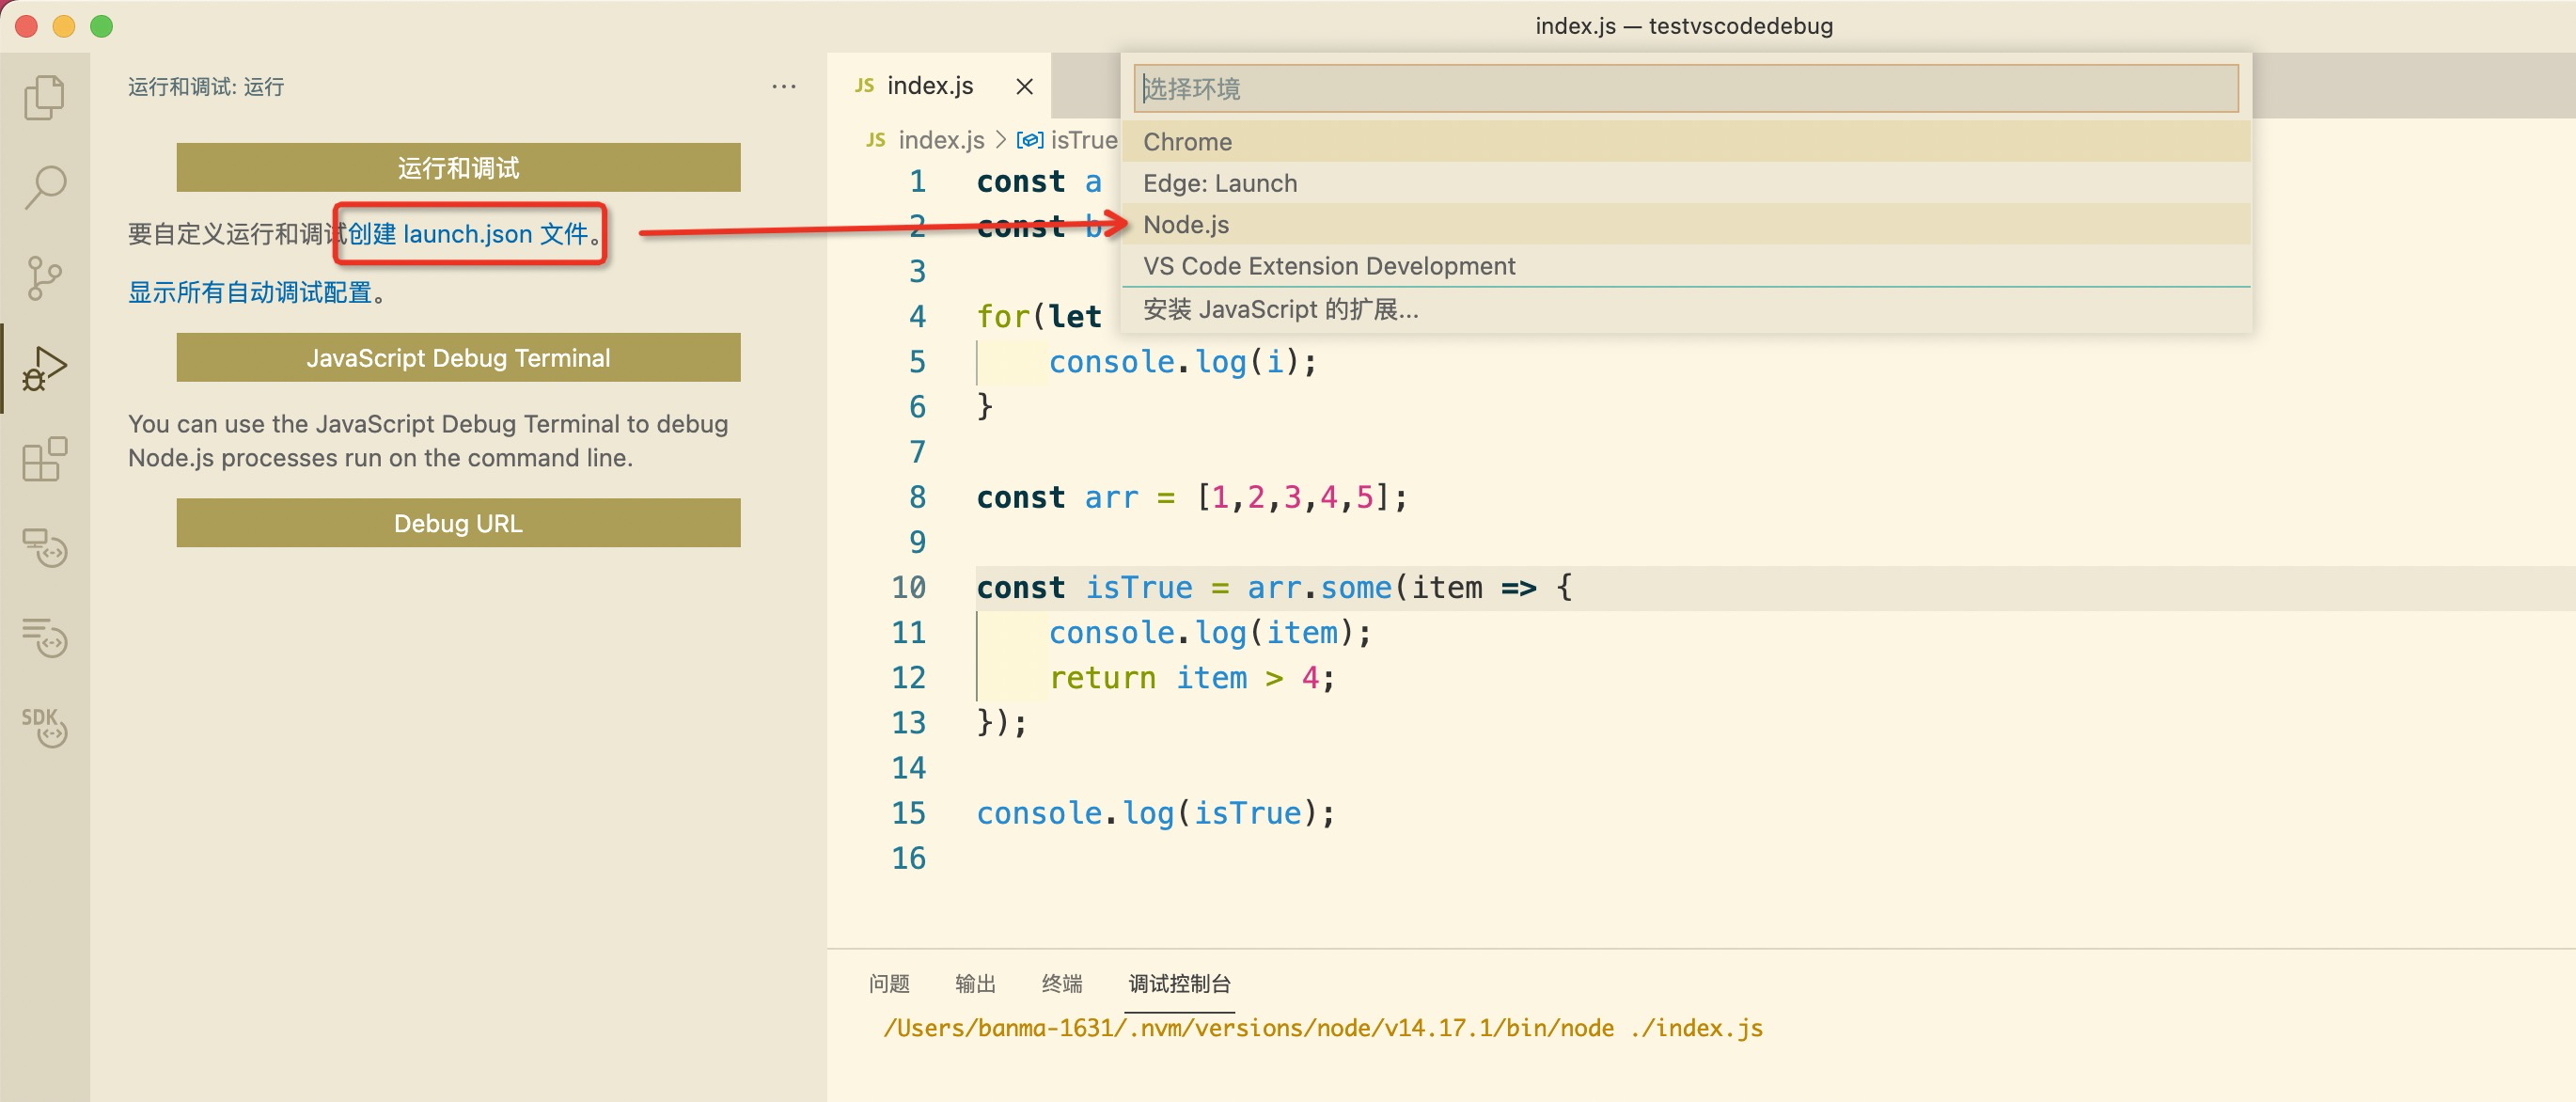
Task: Close the index.js editor tab
Action: click(1024, 87)
